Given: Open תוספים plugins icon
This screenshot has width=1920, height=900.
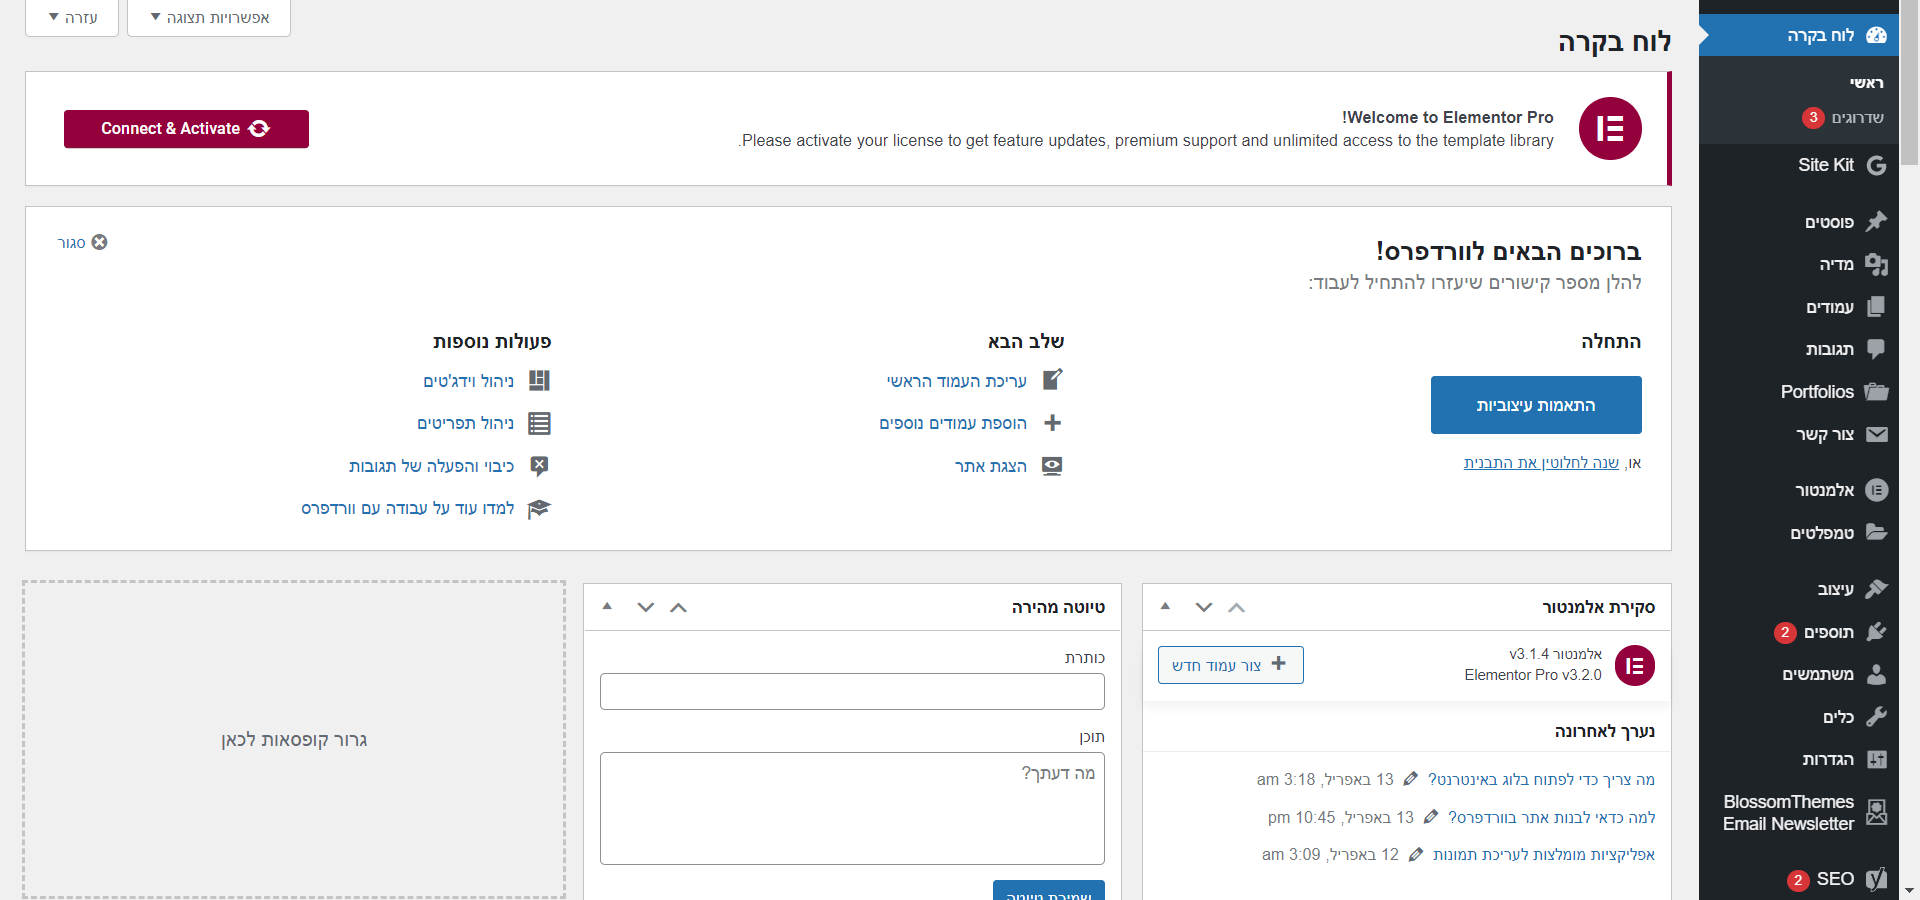Looking at the screenshot, I should (x=1877, y=632).
